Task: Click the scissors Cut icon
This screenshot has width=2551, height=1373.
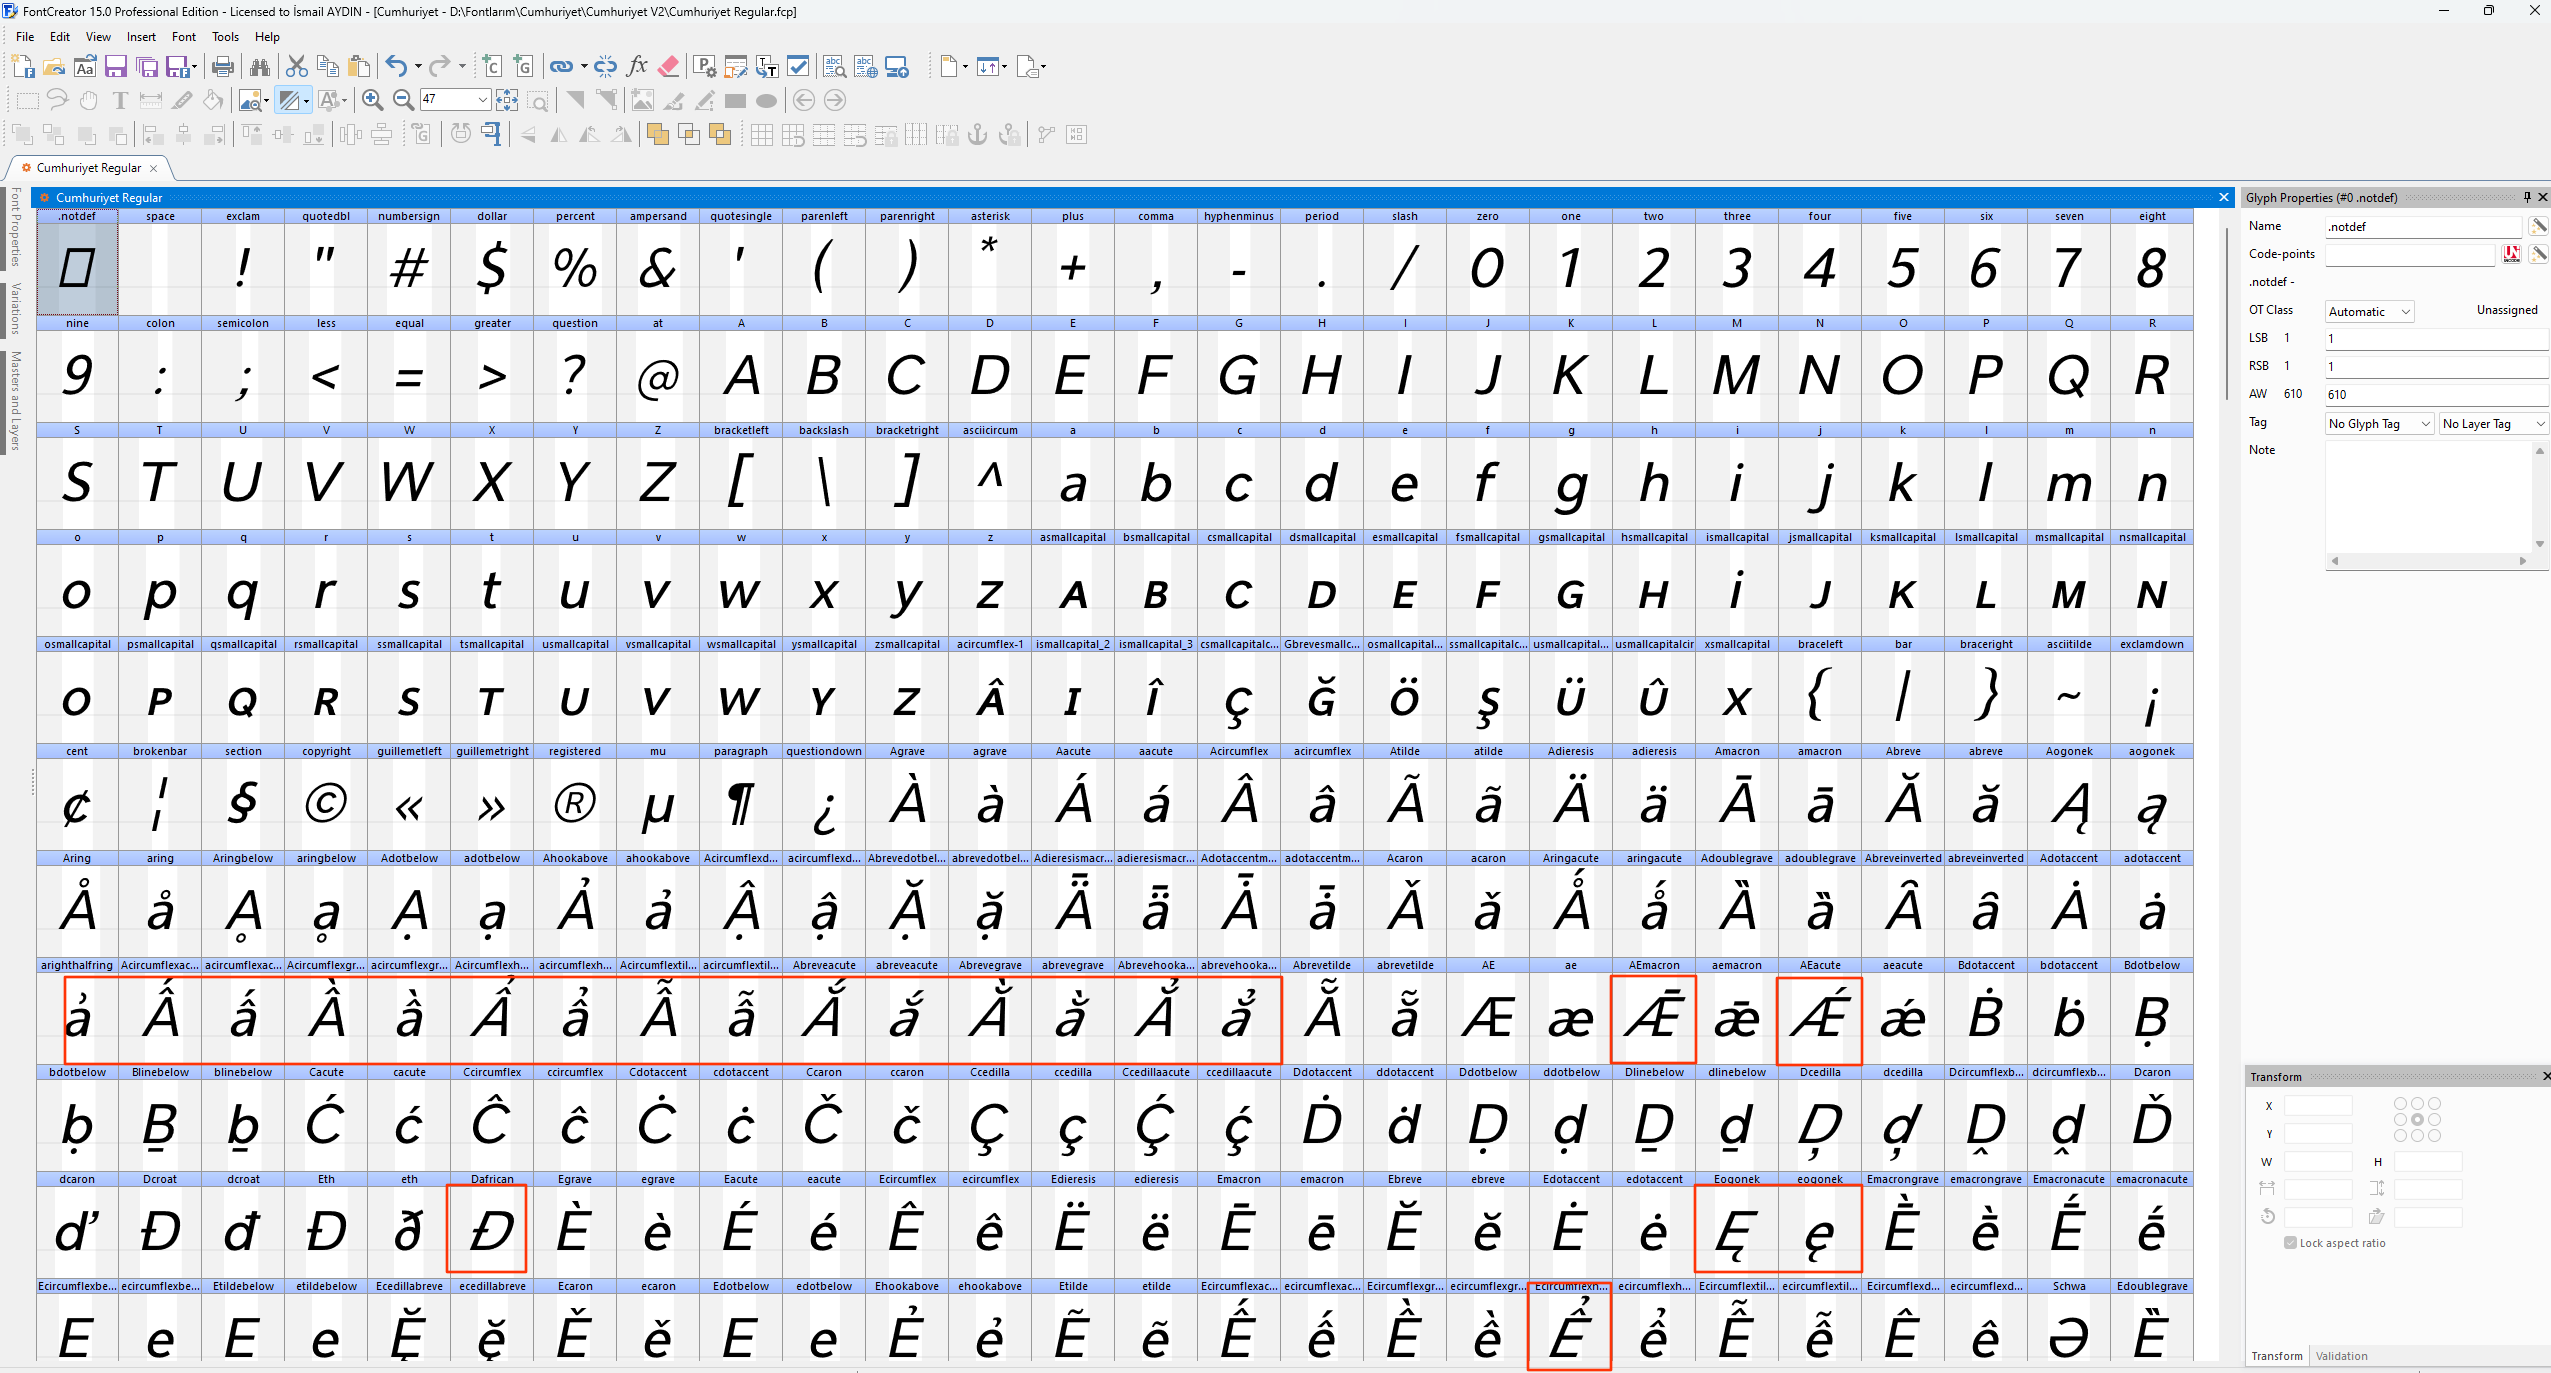Action: pos(297,67)
